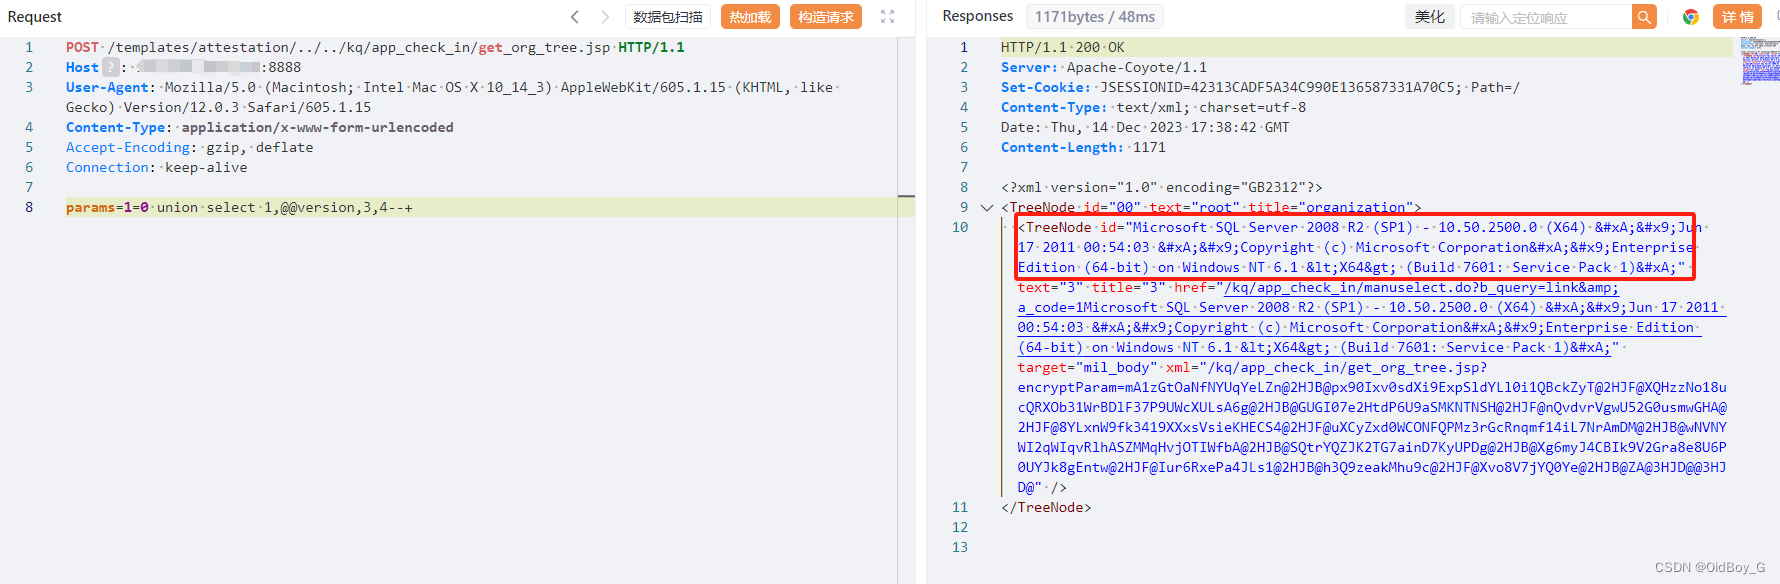Click the badge next to Host header
This screenshot has height=584, width=1780.
click(x=111, y=67)
